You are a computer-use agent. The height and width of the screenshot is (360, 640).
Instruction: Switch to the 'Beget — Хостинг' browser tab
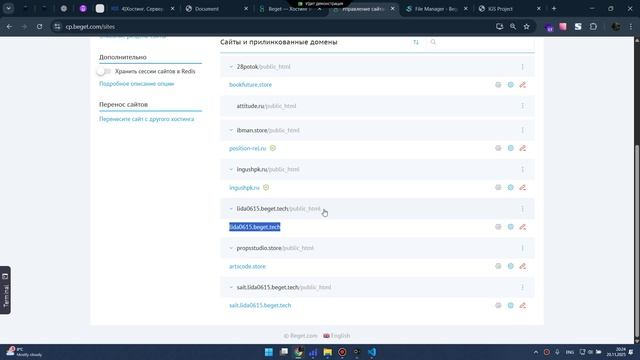pos(289,9)
